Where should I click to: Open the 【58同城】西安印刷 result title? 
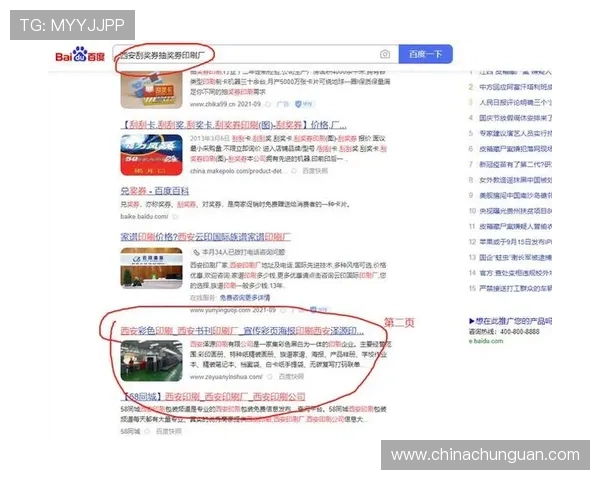[213, 397]
